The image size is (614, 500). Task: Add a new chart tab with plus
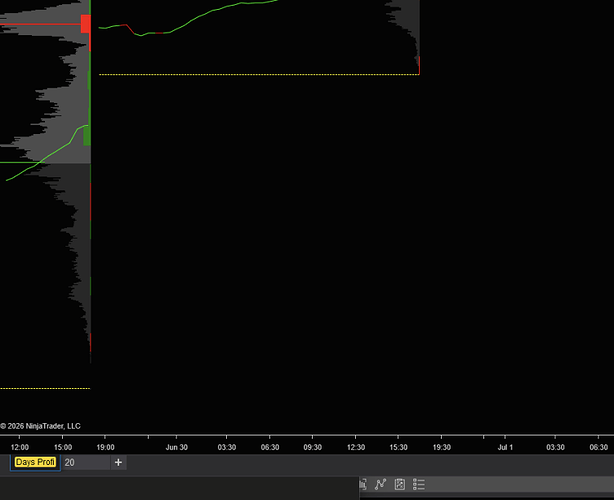click(118, 462)
